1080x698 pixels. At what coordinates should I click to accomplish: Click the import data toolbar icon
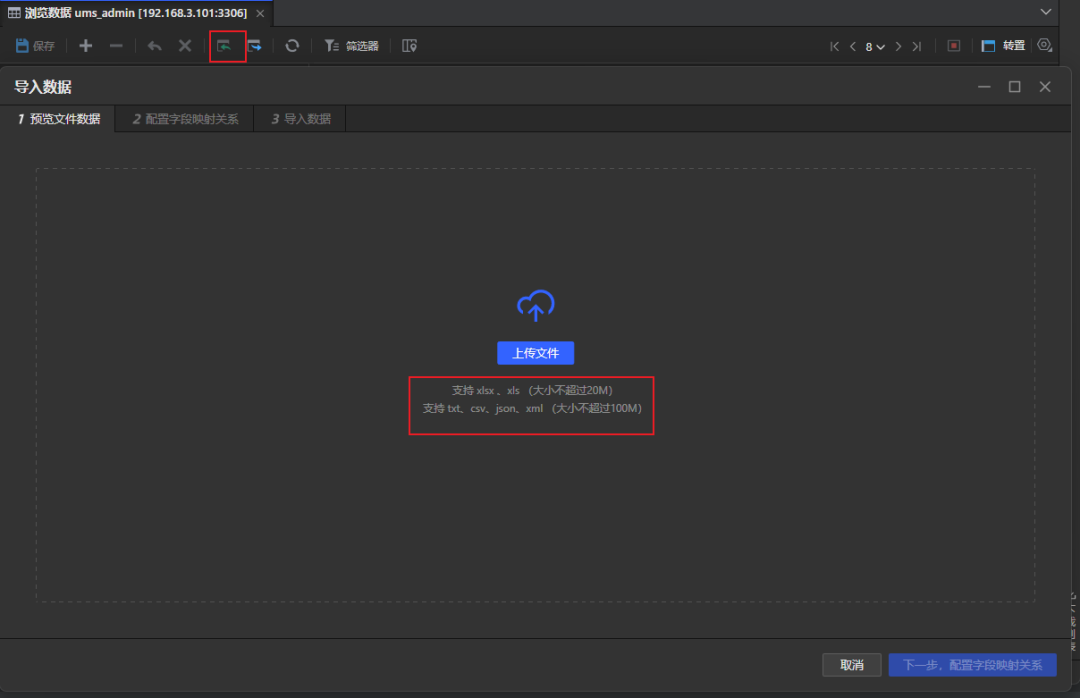[225, 46]
